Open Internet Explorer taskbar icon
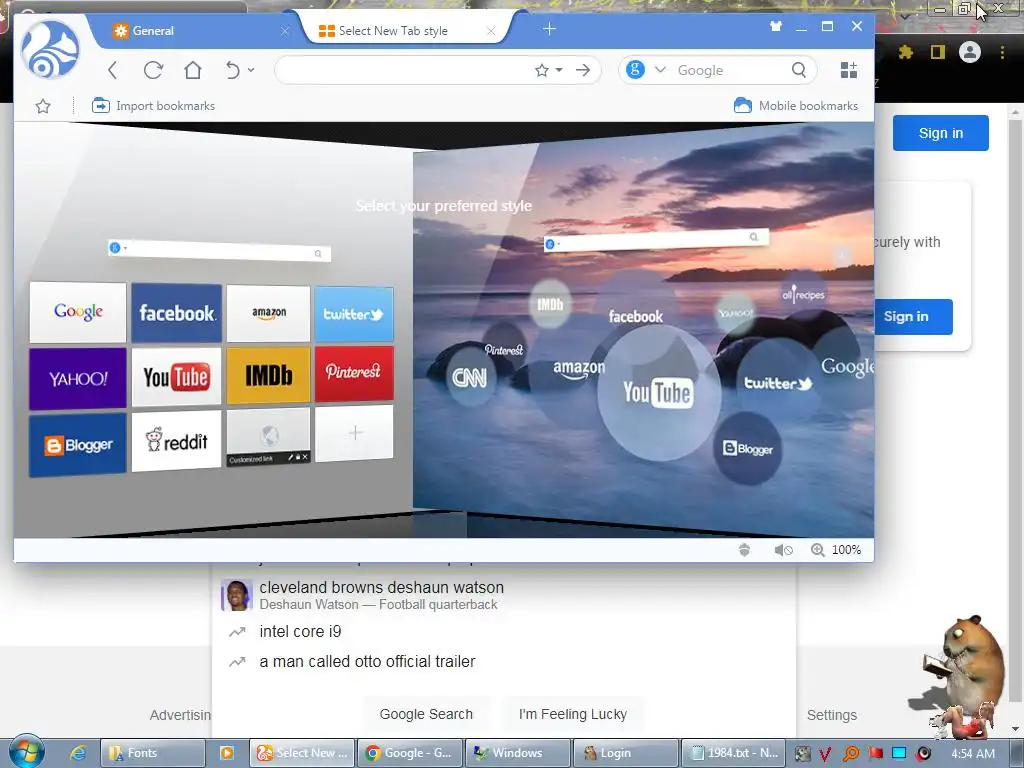The image size is (1024, 768). click(78, 753)
